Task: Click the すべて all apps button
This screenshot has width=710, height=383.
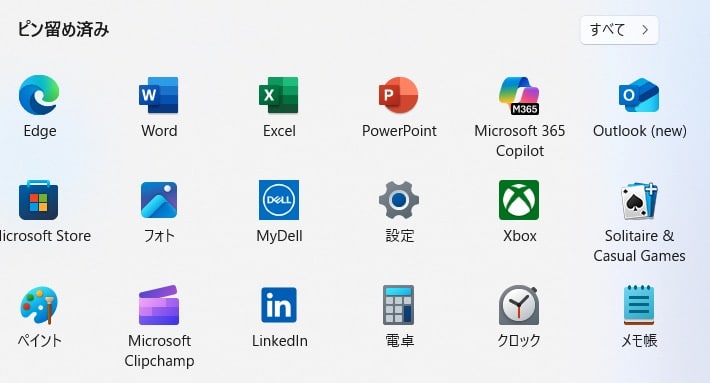Action: pyautogui.click(x=619, y=30)
